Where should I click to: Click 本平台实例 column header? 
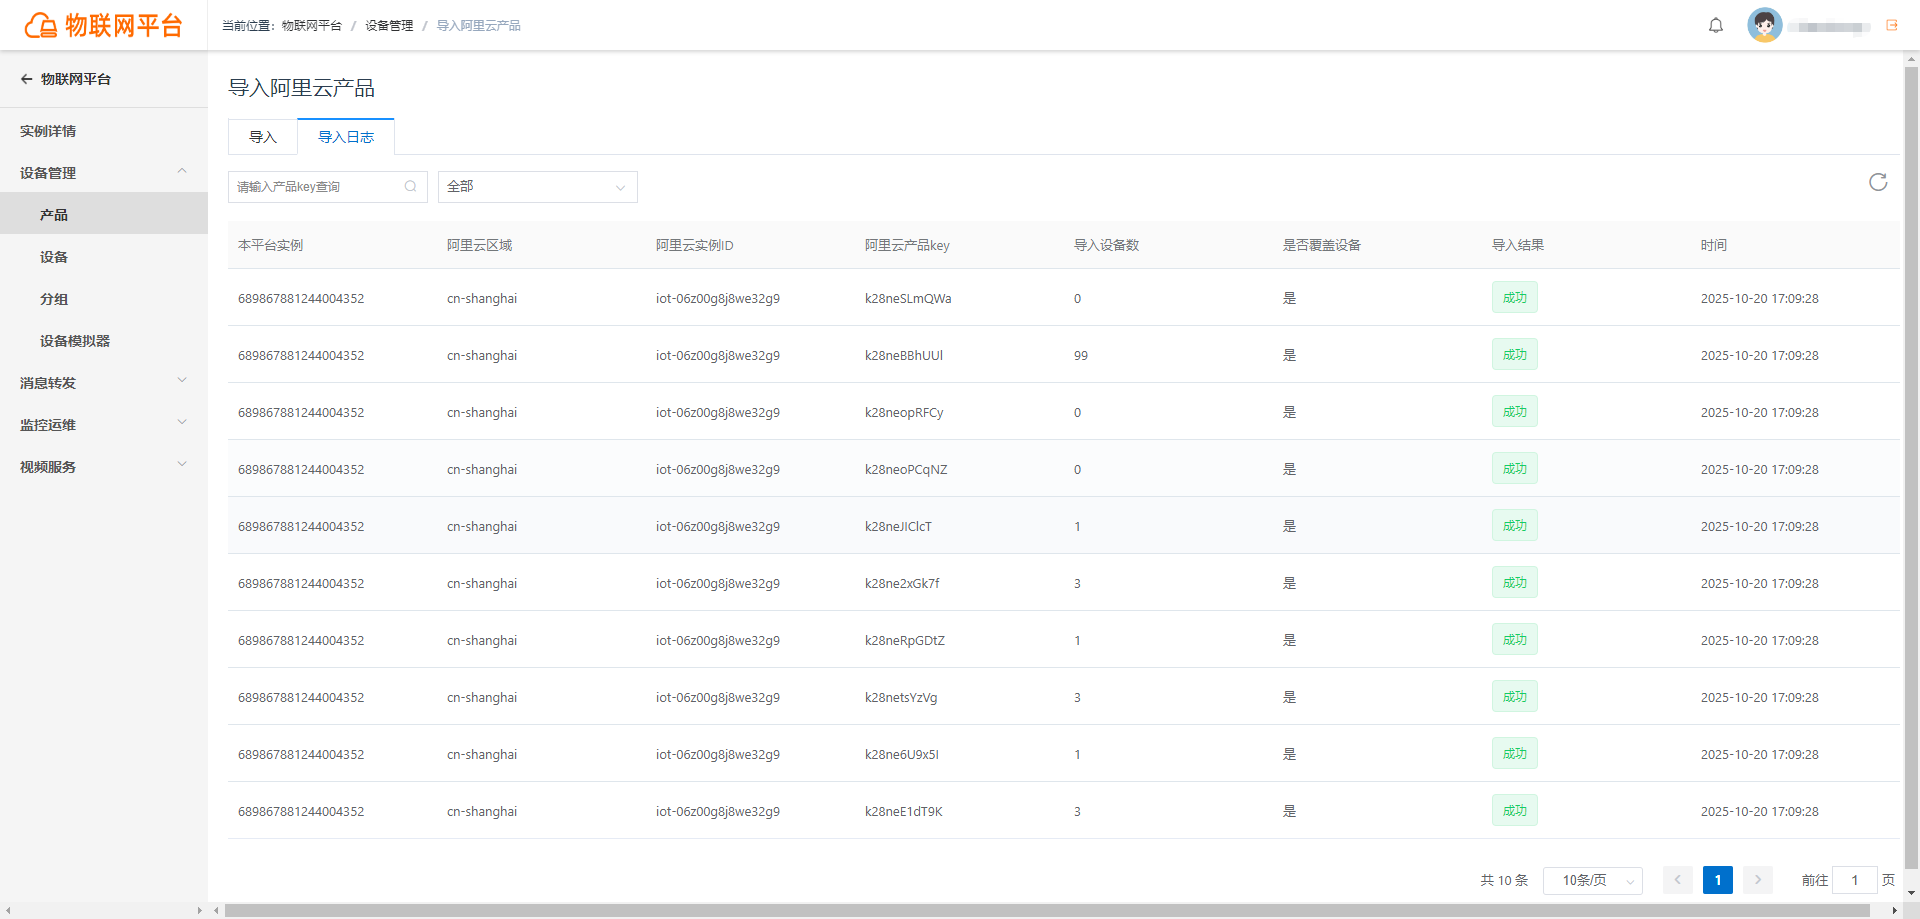point(270,245)
